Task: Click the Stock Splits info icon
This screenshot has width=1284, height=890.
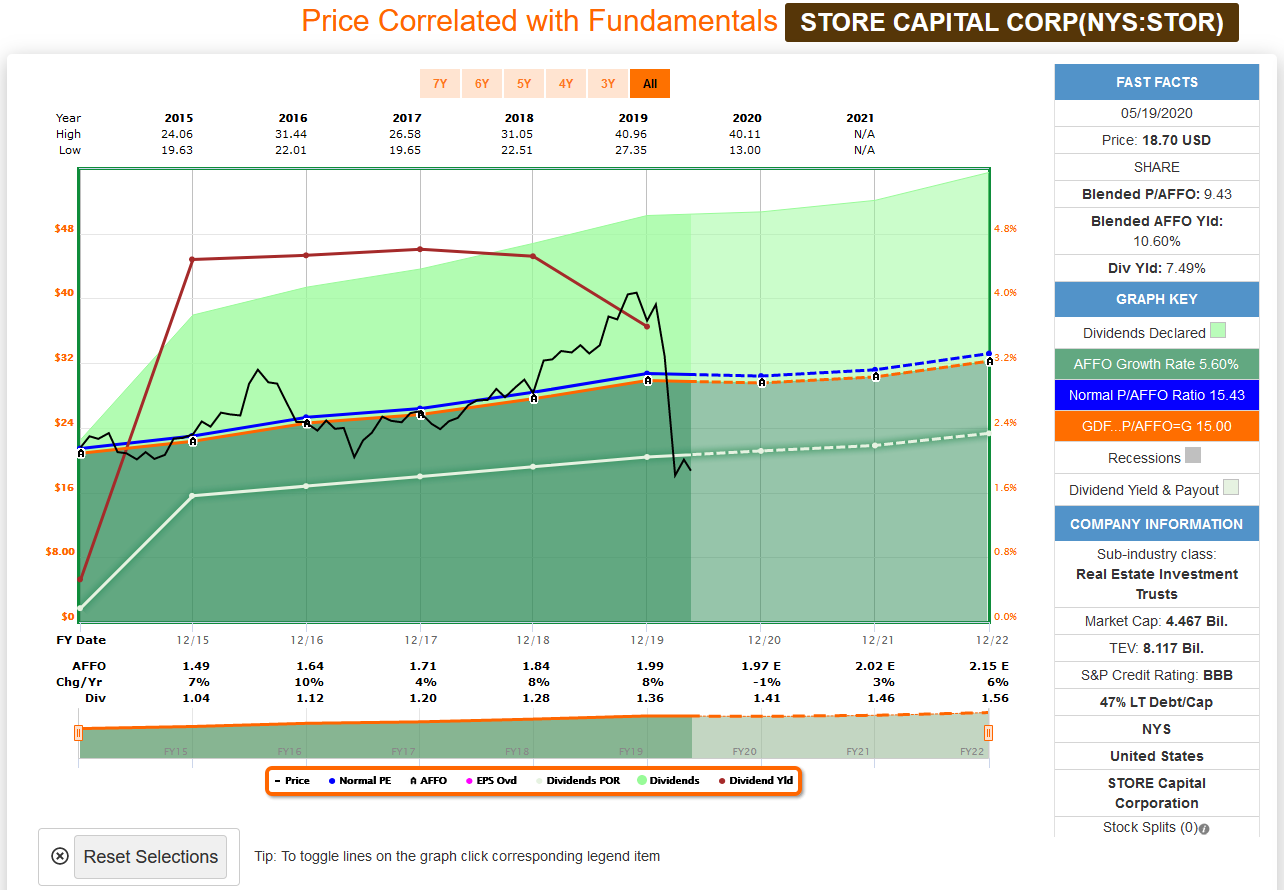Action: [1204, 828]
